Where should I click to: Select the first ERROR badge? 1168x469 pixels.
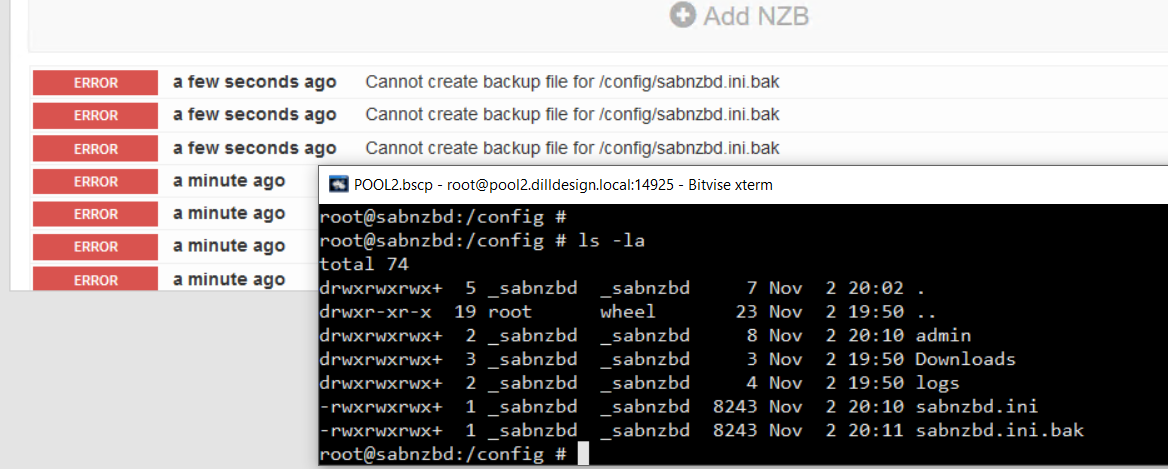click(95, 83)
